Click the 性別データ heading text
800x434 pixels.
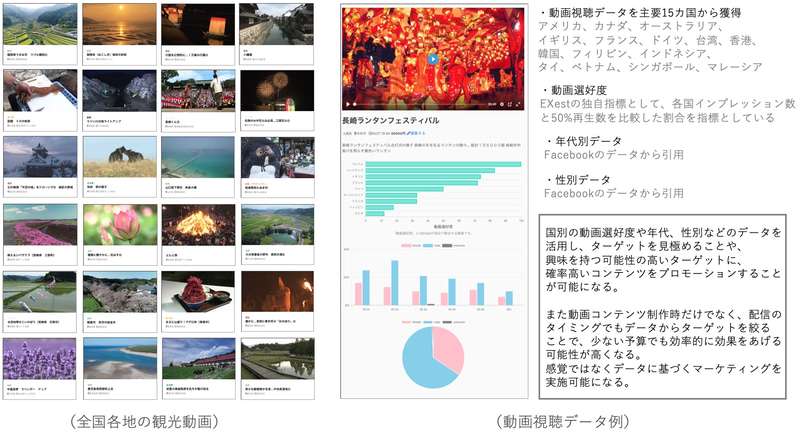tap(583, 180)
